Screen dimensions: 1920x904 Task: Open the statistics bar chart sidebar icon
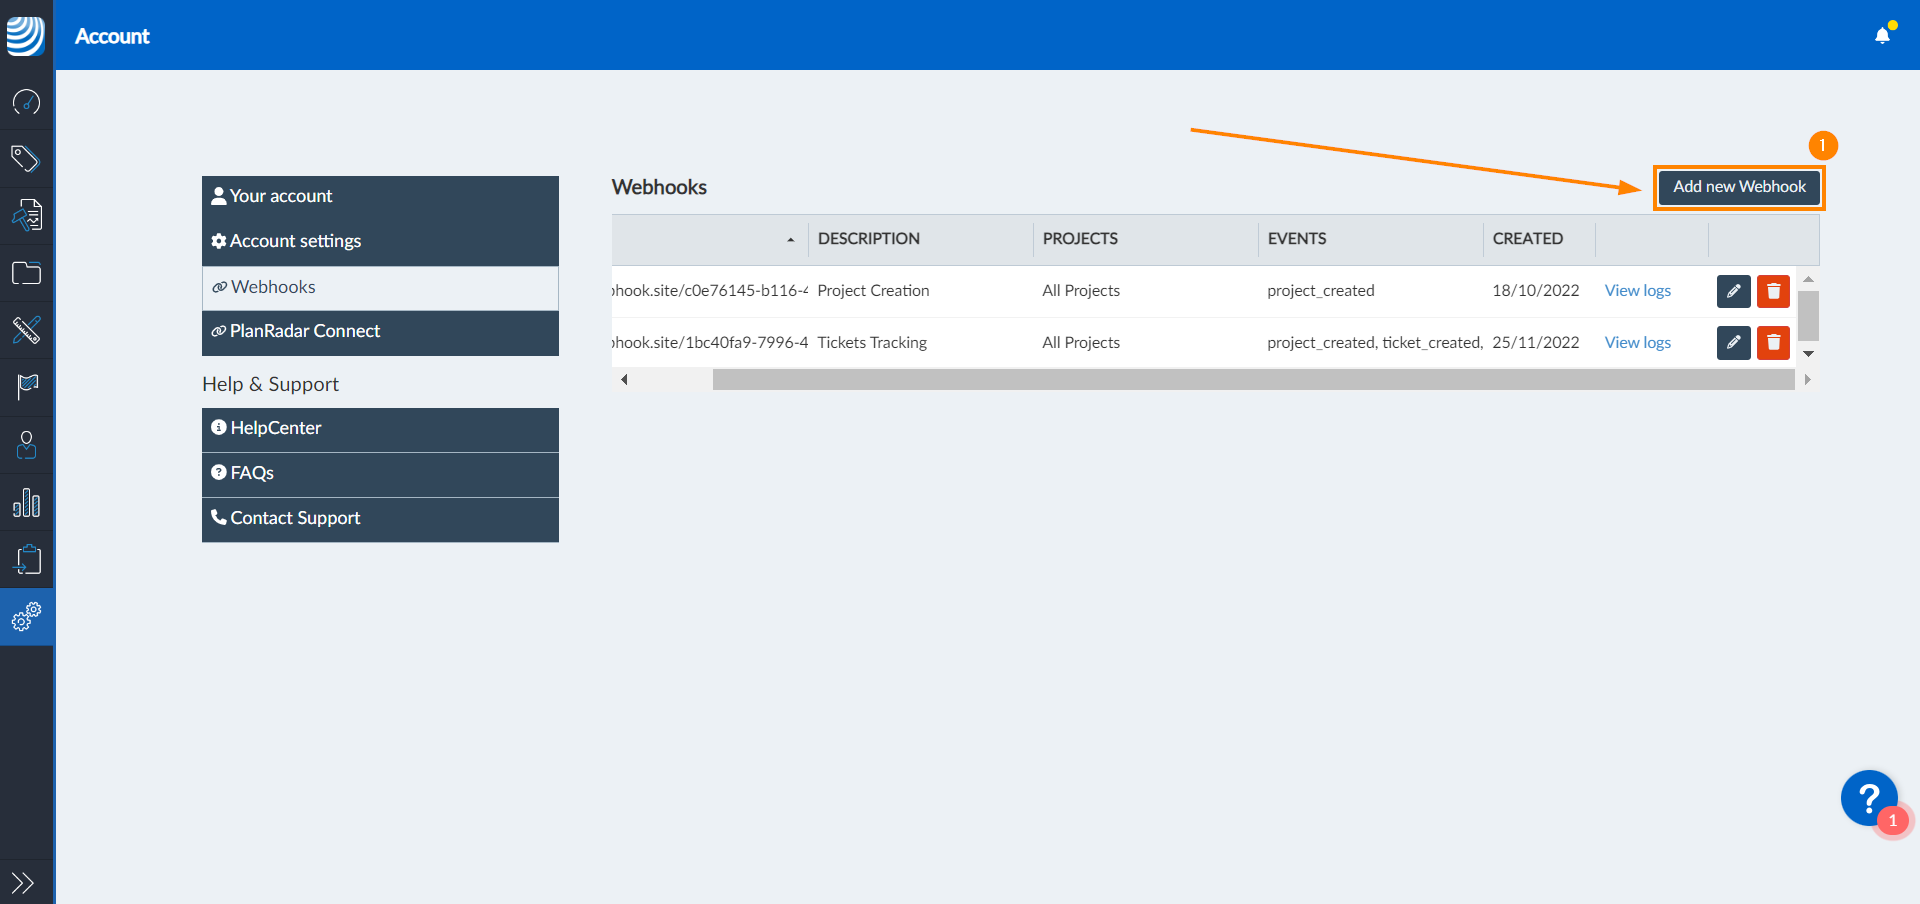(27, 502)
